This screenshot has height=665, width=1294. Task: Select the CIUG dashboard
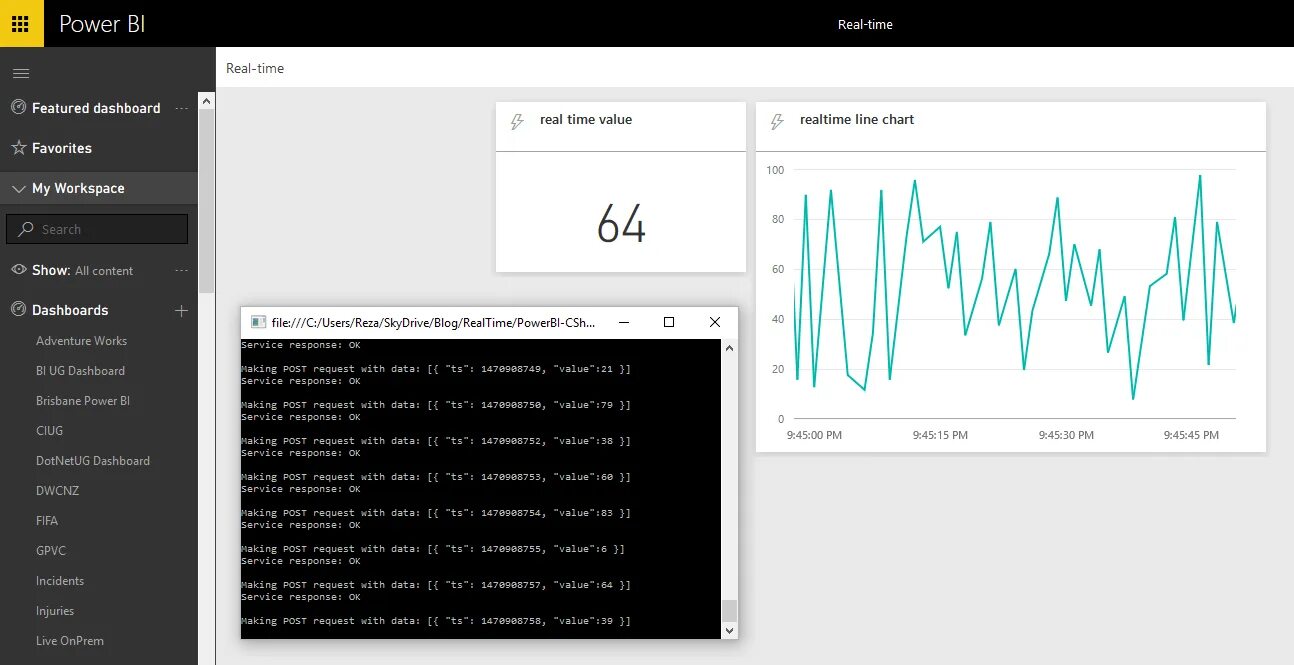coord(49,431)
